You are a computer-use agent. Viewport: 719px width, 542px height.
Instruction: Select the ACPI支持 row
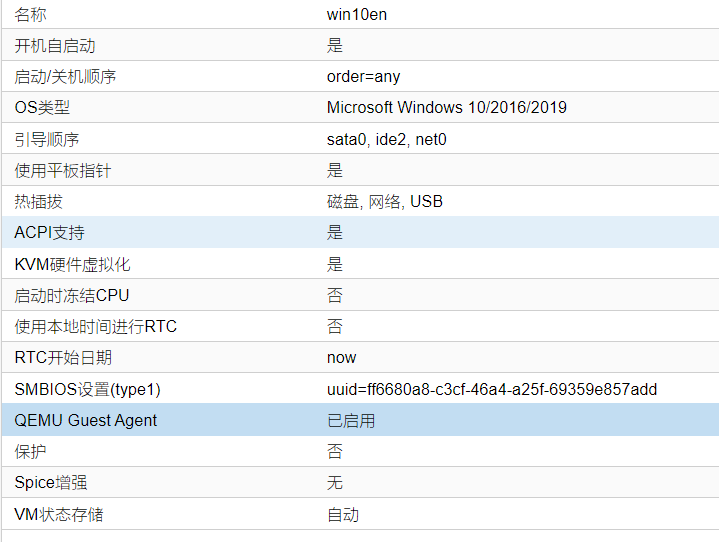(x=360, y=232)
